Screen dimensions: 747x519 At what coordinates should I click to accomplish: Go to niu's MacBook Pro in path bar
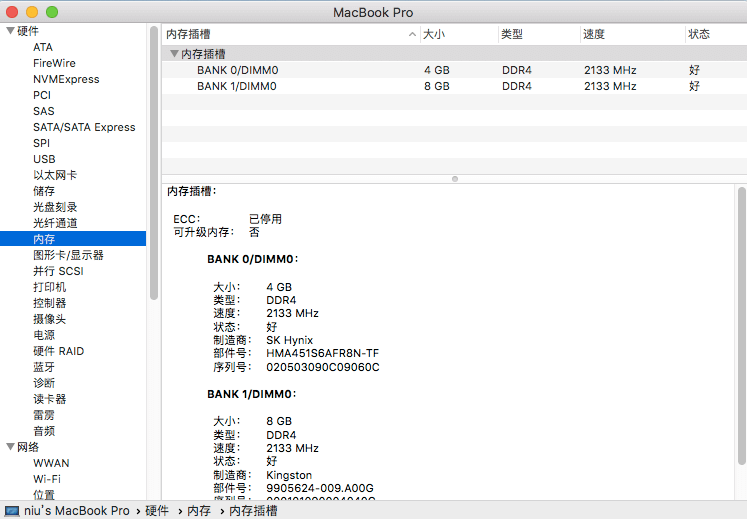point(77,511)
